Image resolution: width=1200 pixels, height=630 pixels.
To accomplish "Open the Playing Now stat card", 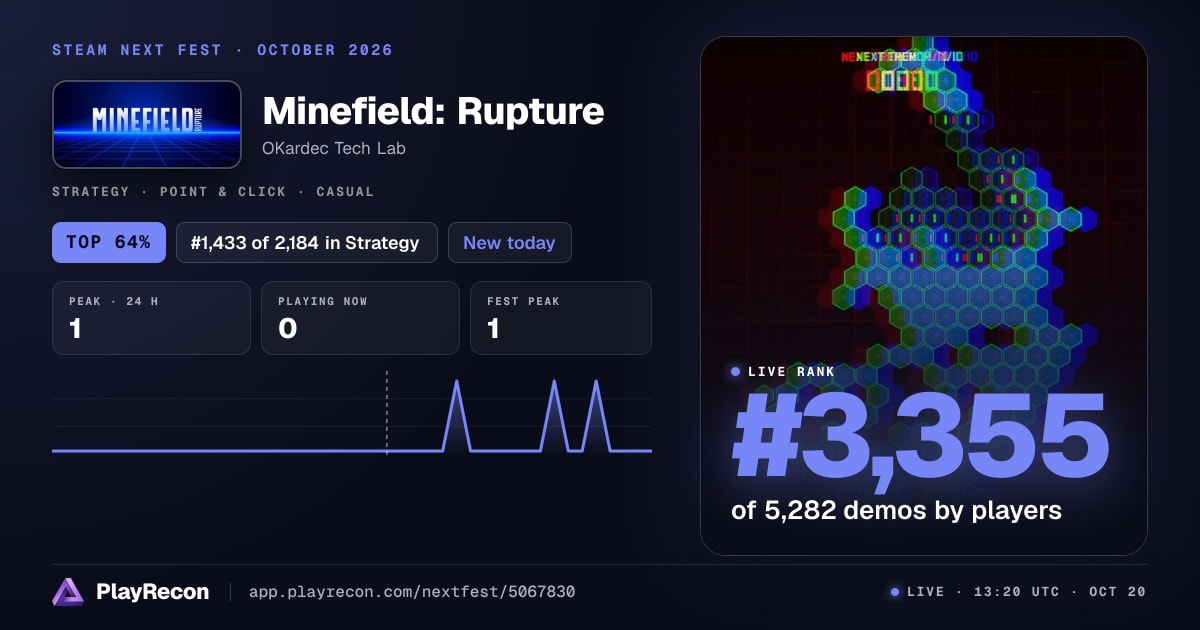I will (360, 318).
